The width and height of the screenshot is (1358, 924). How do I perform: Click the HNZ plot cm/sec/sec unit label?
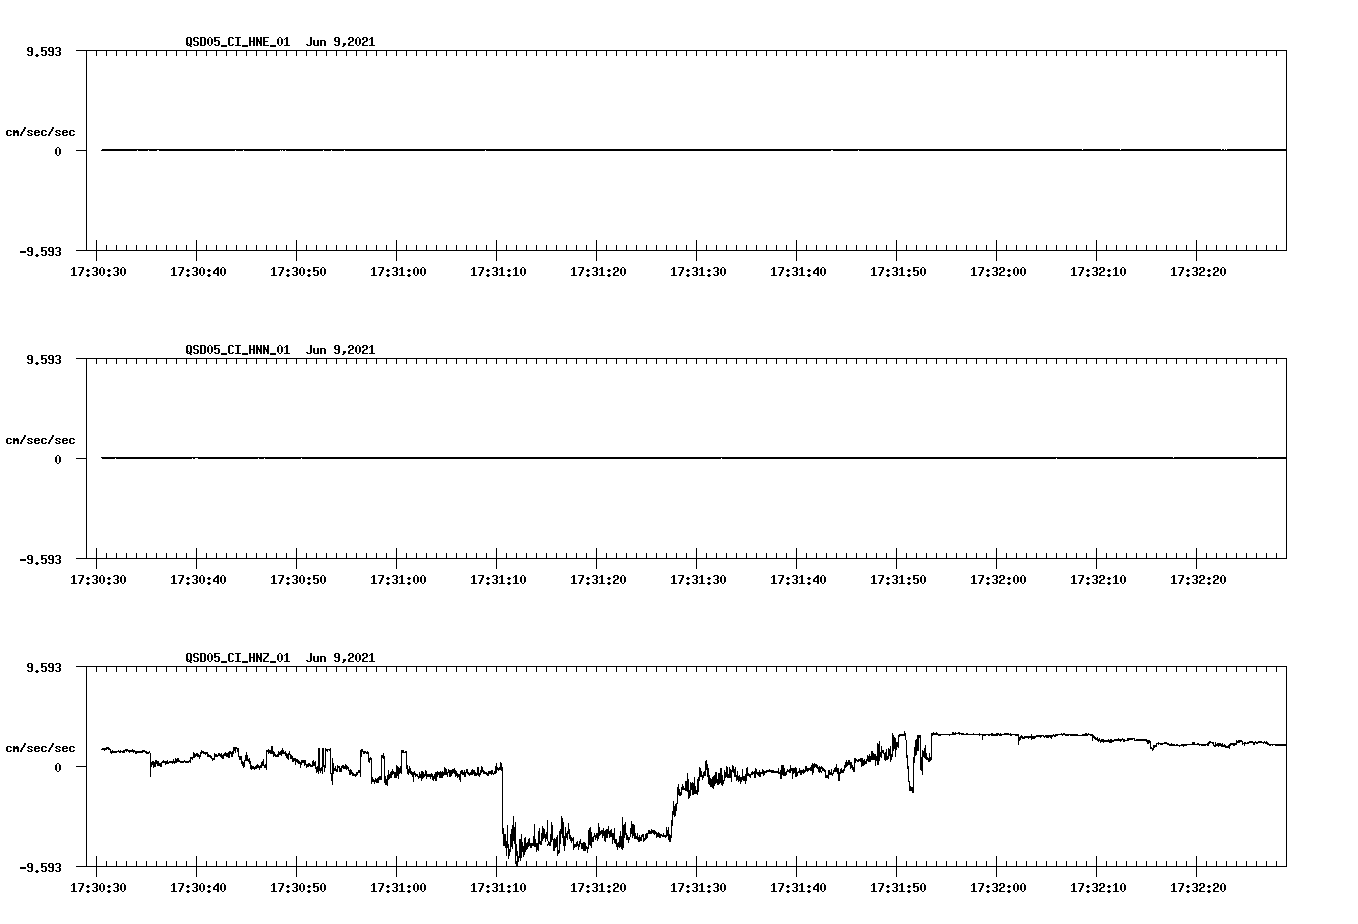click(x=40, y=748)
